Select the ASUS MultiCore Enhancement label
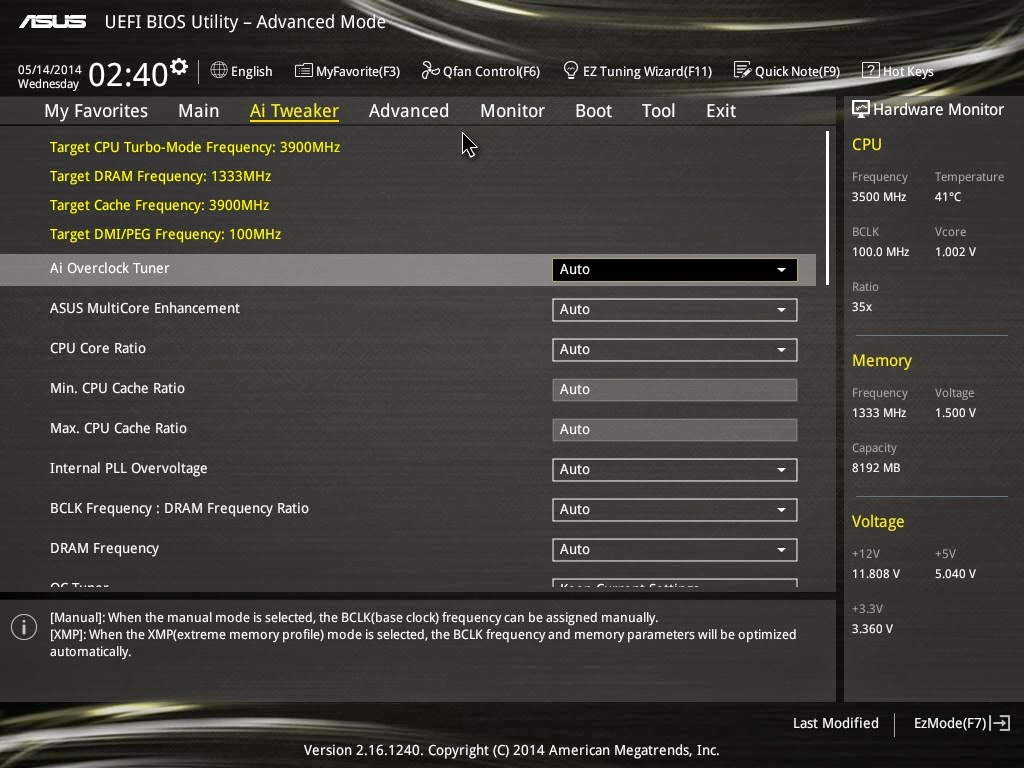 (x=144, y=308)
